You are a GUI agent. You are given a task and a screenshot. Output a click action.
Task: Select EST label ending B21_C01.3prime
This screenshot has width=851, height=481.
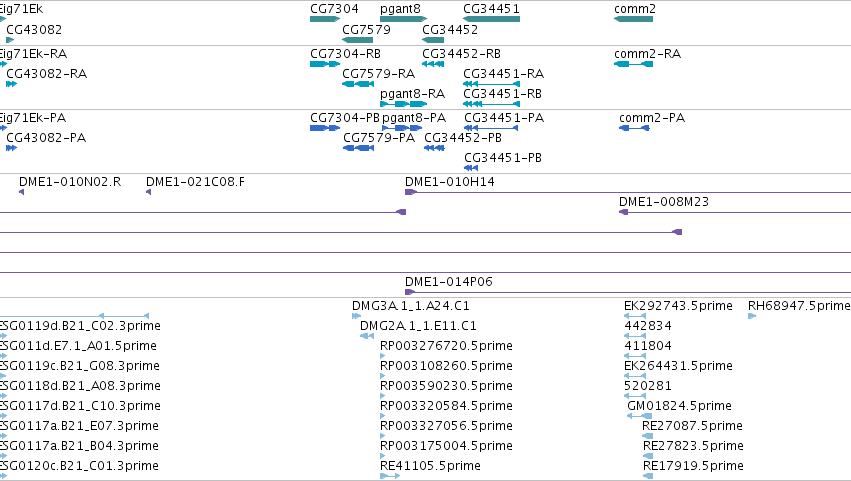tap(79, 466)
